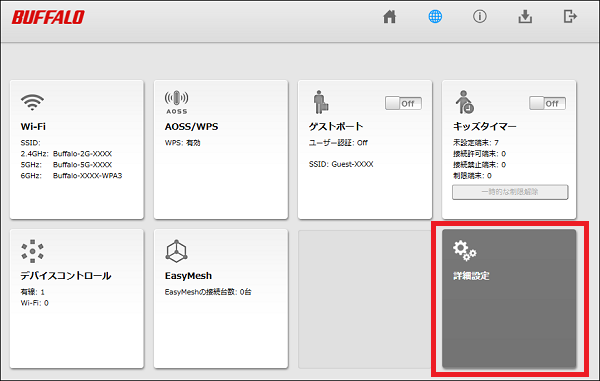Open the firmware download icon
Viewport: 600px width, 381px height.
pos(525,16)
